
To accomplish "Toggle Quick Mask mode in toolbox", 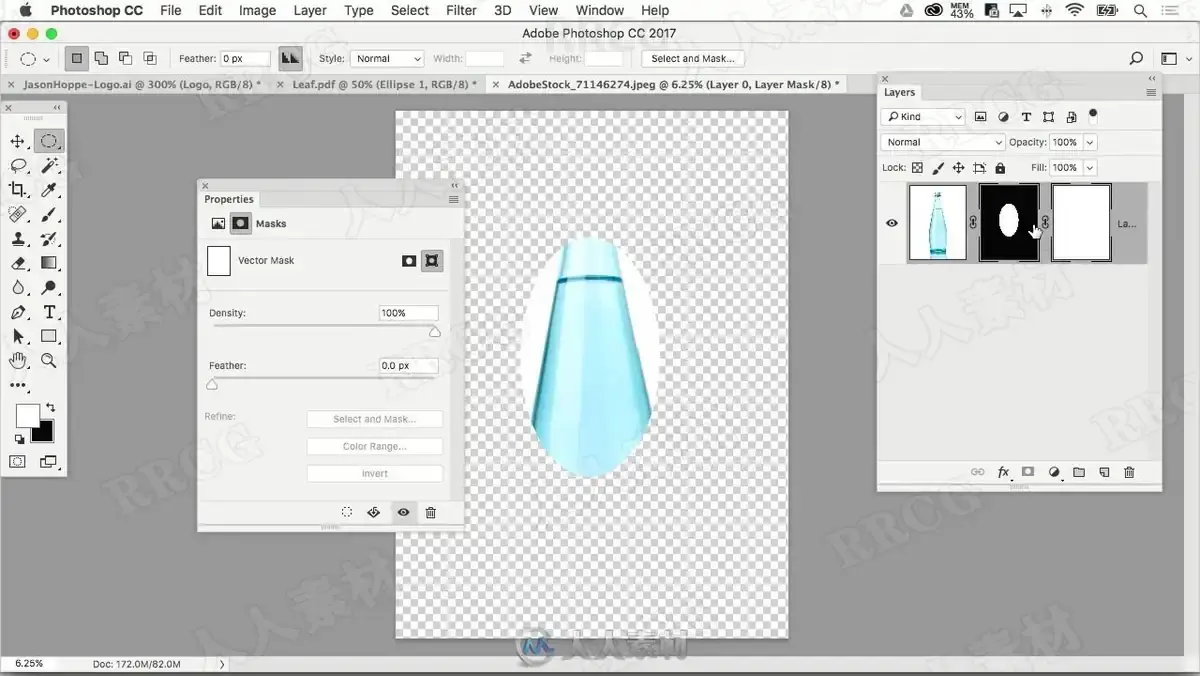I will 18,461.
